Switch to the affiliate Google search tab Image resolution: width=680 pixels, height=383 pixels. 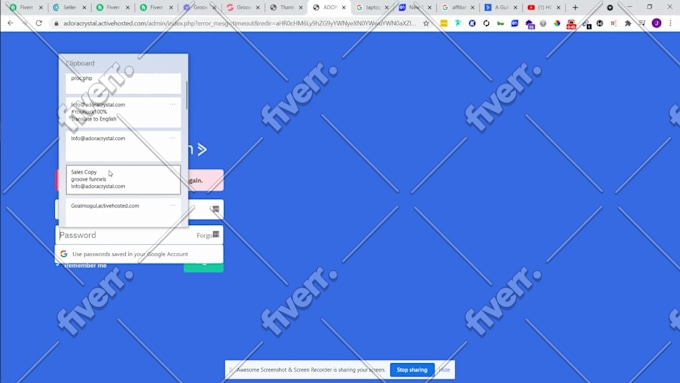(x=458, y=7)
